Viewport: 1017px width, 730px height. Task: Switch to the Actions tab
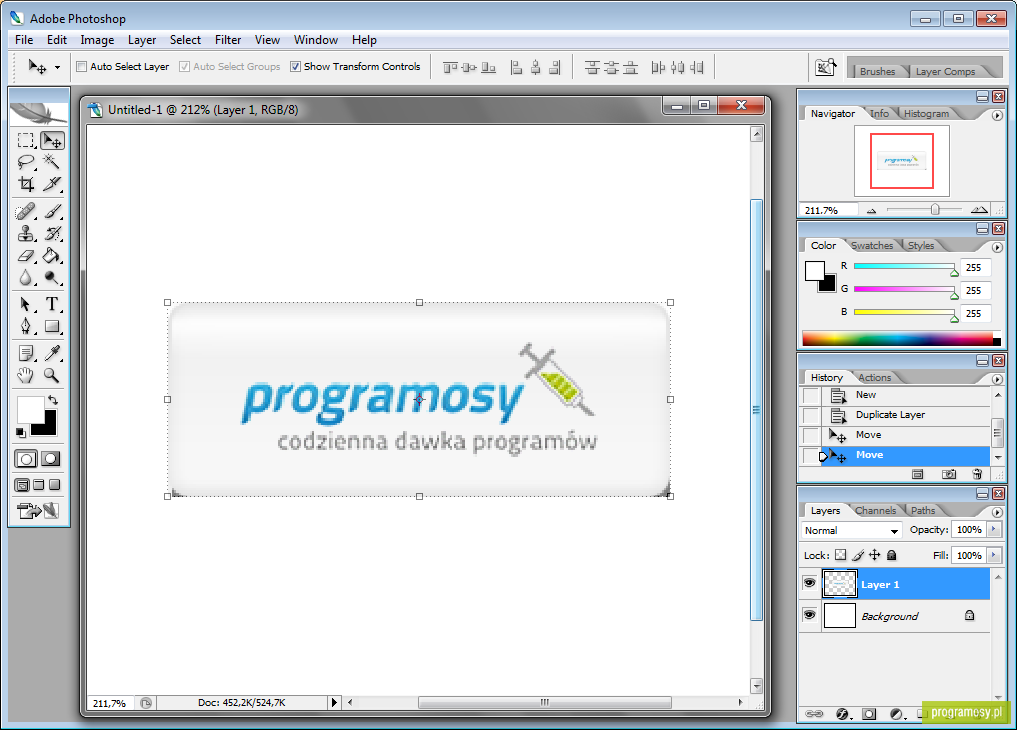click(874, 377)
